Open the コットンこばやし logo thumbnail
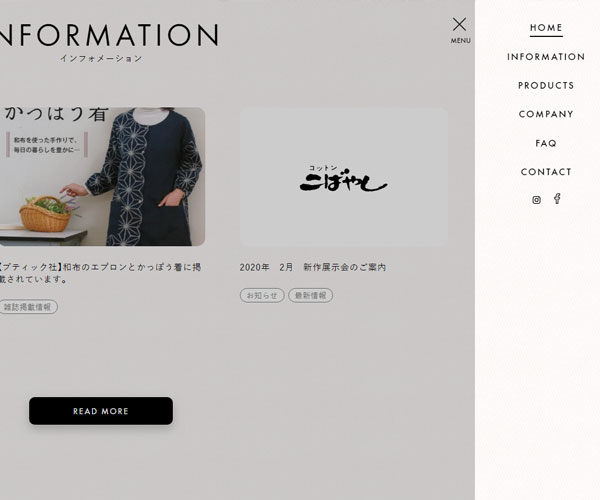This screenshot has width=600, height=500. point(344,177)
